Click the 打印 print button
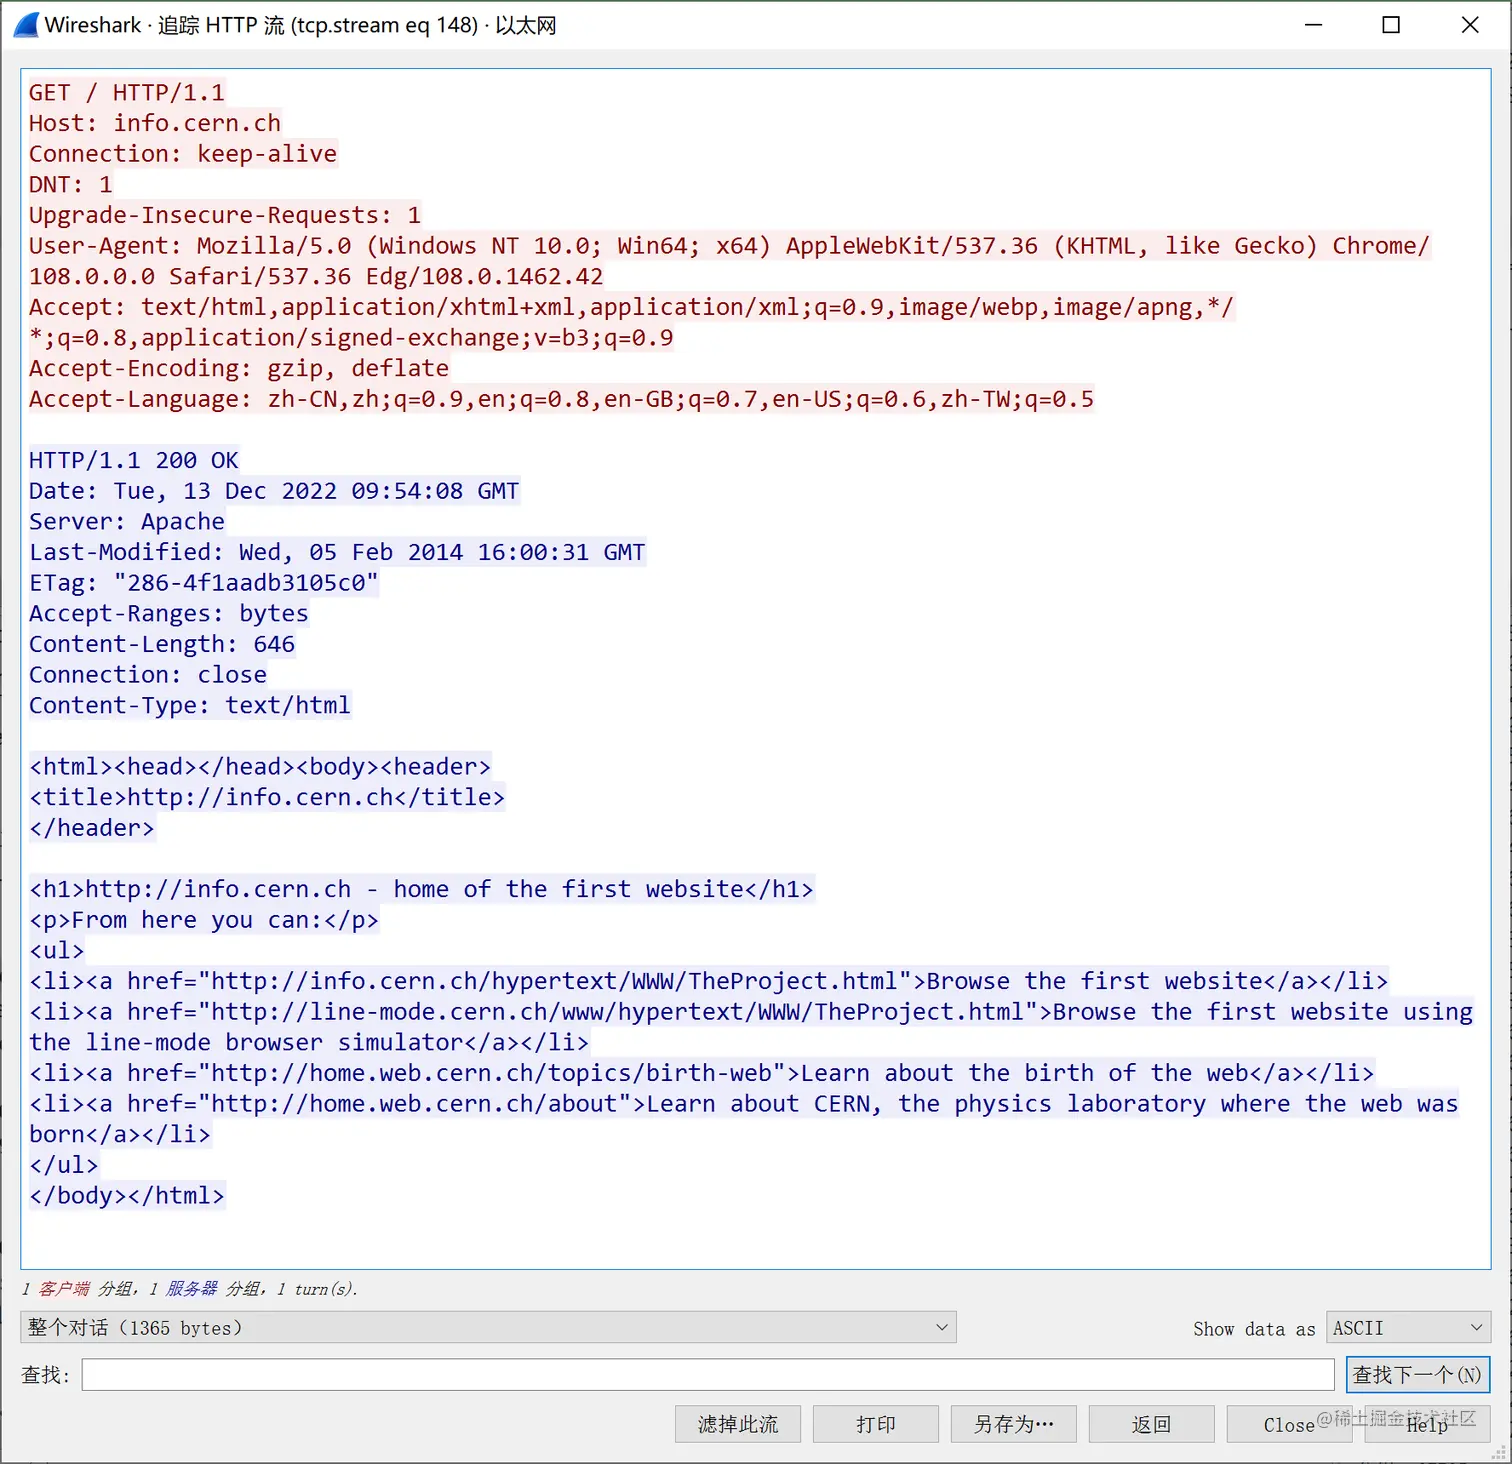The width and height of the screenshot is (1512, 1464). click(876, 1424)
